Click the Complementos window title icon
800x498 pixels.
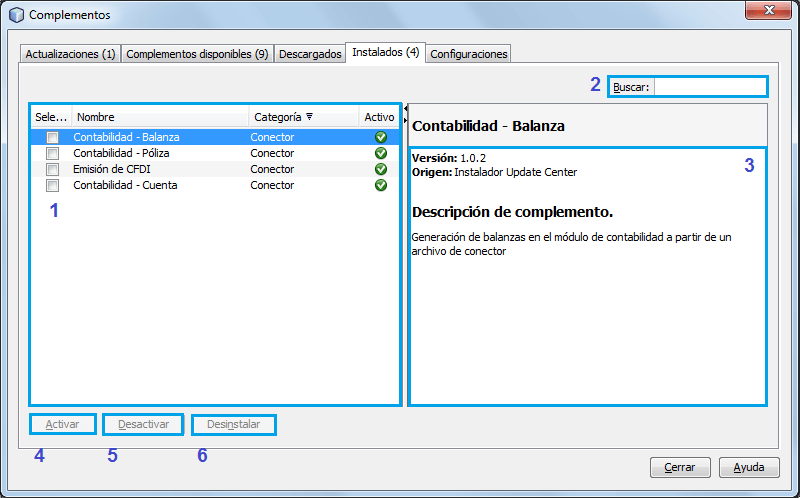pyautogui.click(x=16, y=15)
